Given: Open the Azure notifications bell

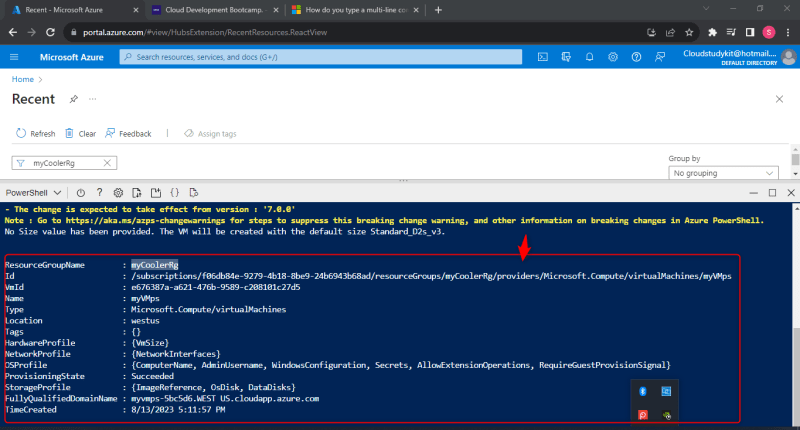Looking at the screenshot, I should pyautogui.click(x=589, y=57).
